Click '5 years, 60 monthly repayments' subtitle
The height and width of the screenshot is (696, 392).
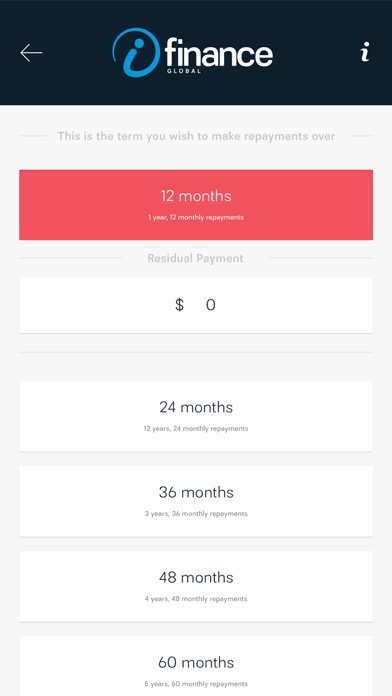196,684
